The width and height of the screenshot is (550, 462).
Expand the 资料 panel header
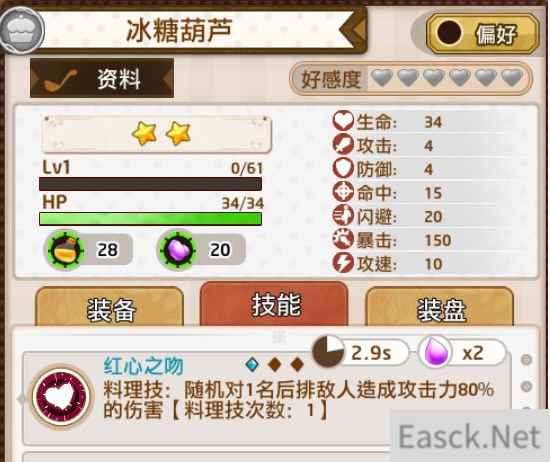click(102, 78)
